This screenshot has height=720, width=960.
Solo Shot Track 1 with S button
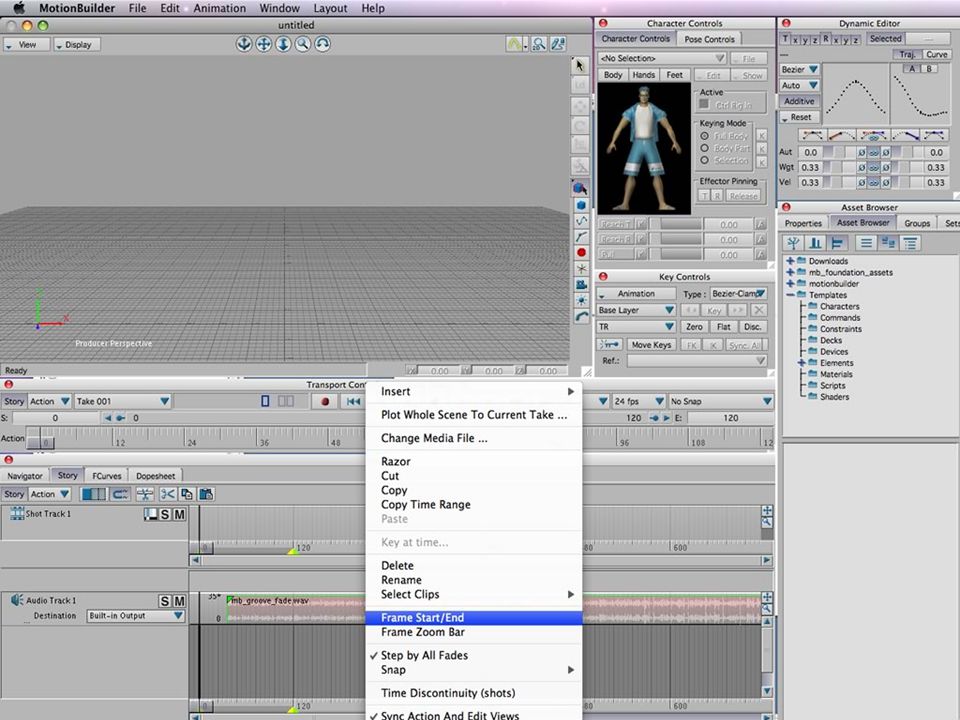165,514
